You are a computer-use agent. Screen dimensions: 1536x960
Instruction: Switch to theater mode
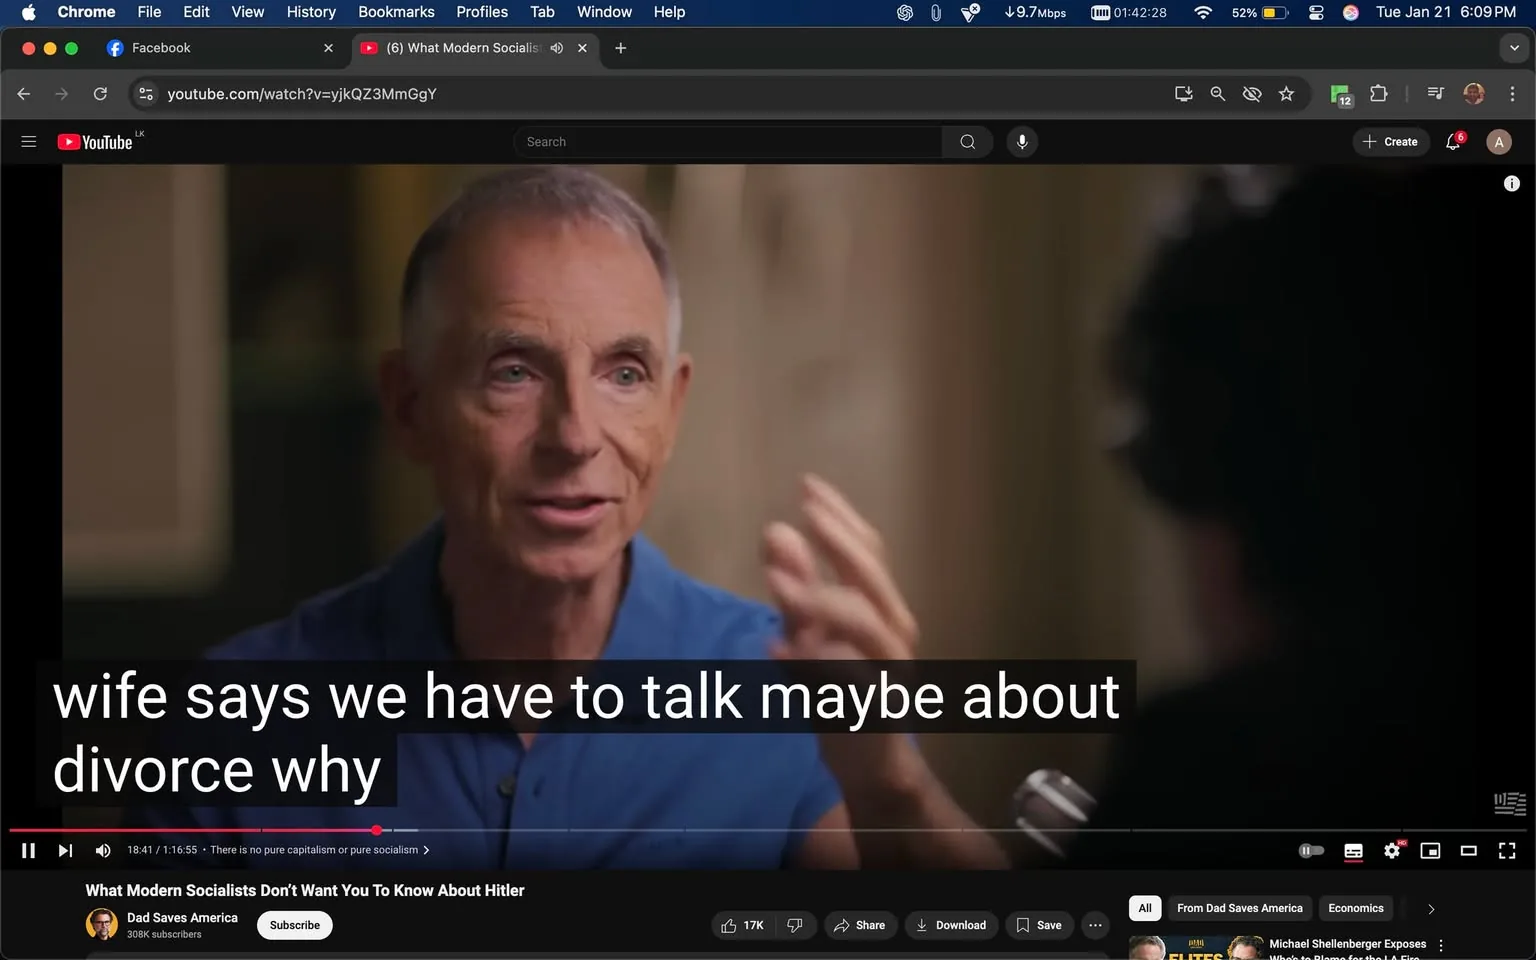click(1467, 850)
